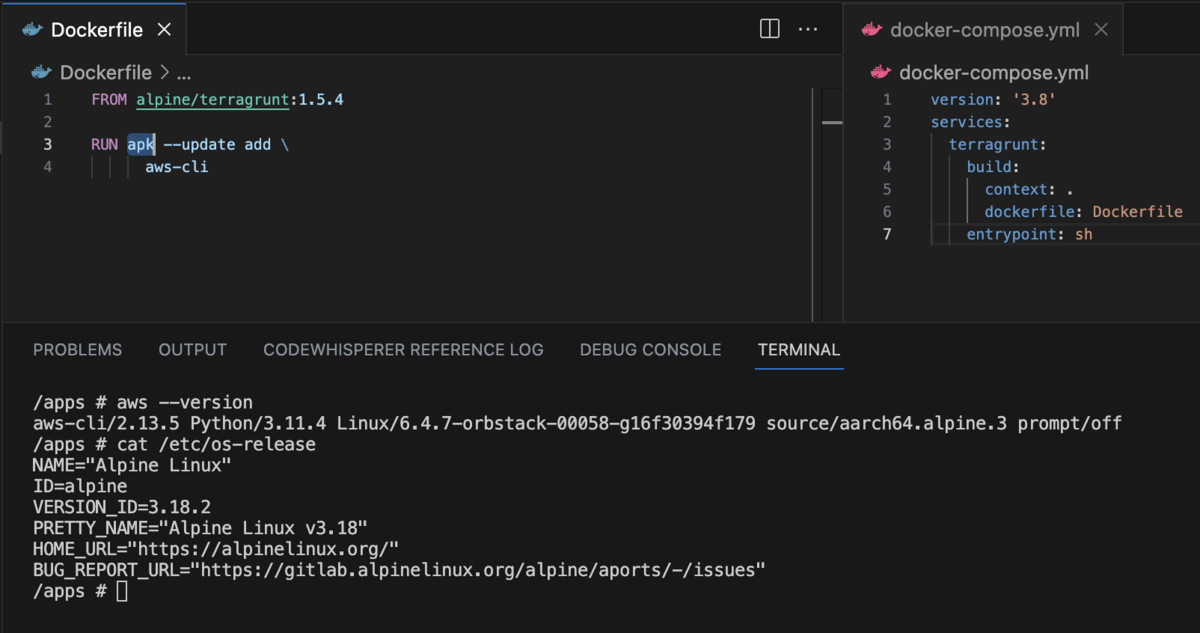
Task: Open the DEBUG CONSOLE panel
Action: coord(650,349)
